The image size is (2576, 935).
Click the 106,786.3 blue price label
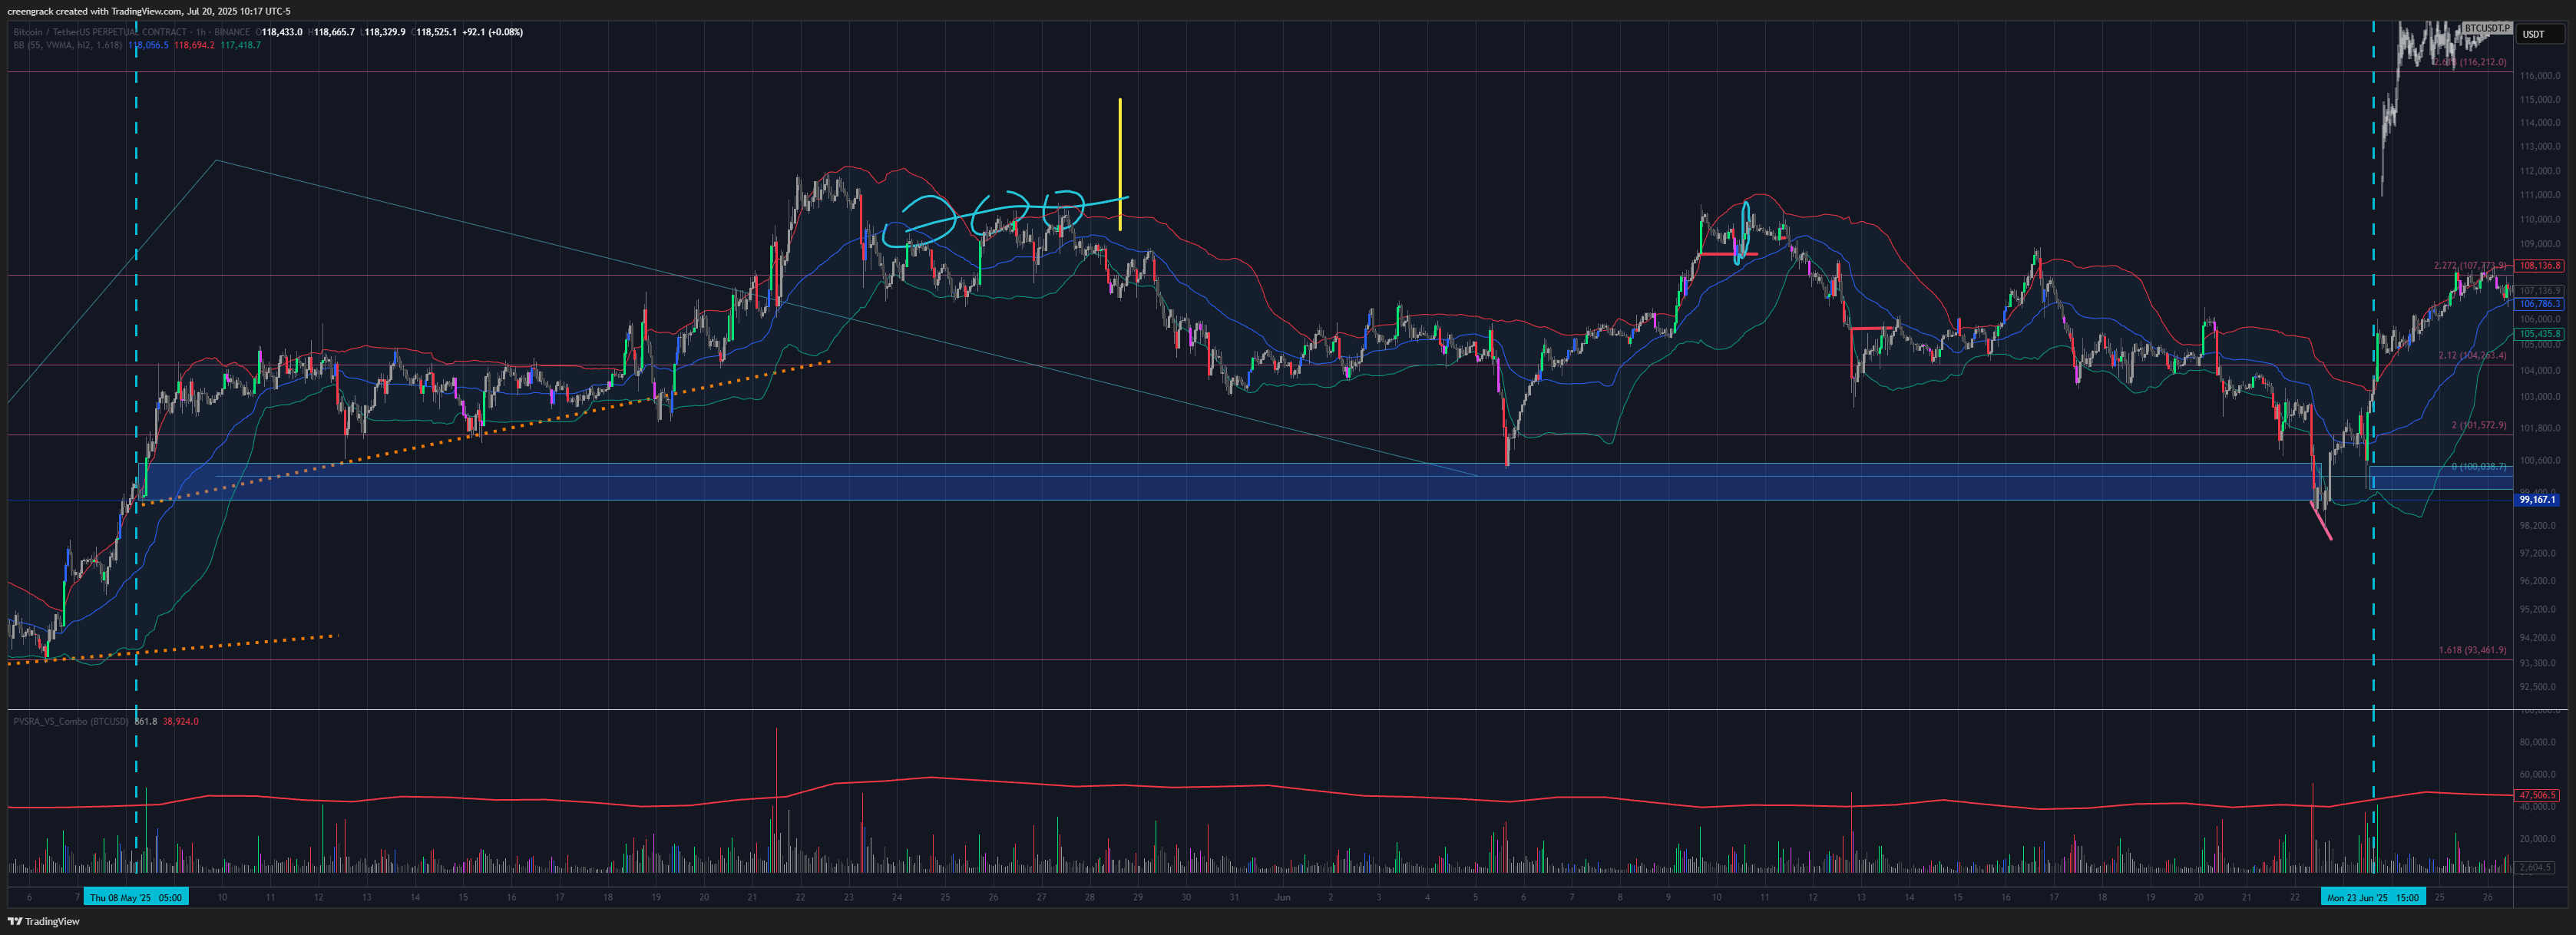click(2540, 303)
